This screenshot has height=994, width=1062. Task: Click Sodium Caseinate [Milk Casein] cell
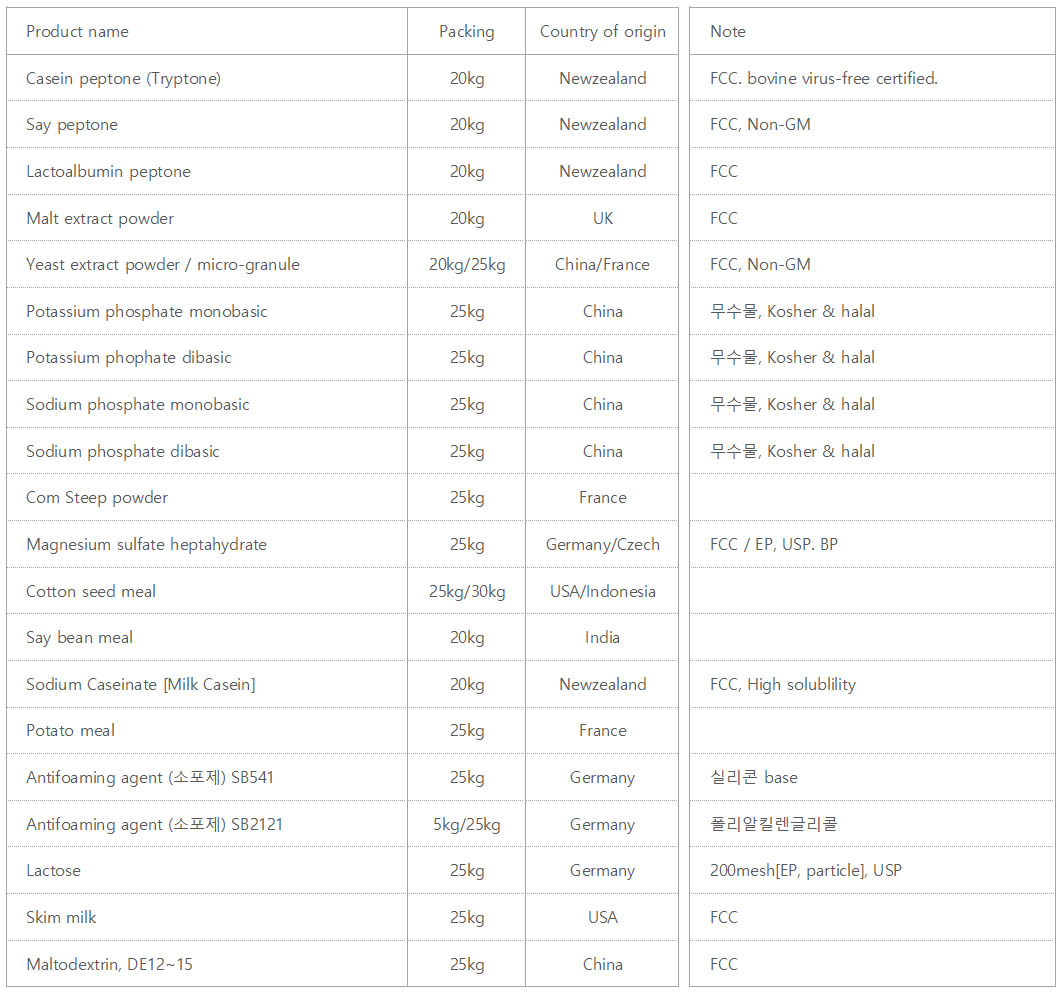pos(141,685)
